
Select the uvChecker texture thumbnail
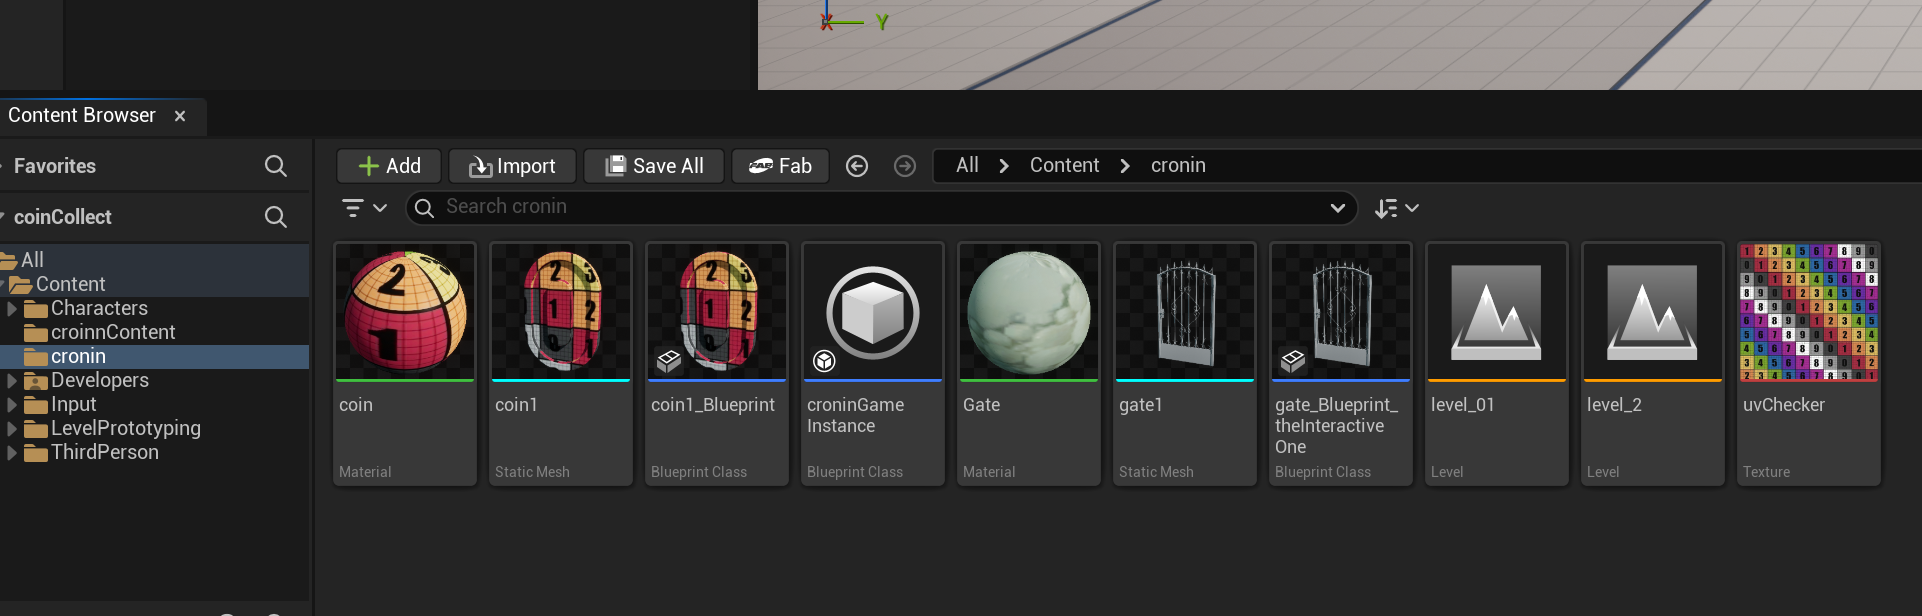coord(1808,313)
